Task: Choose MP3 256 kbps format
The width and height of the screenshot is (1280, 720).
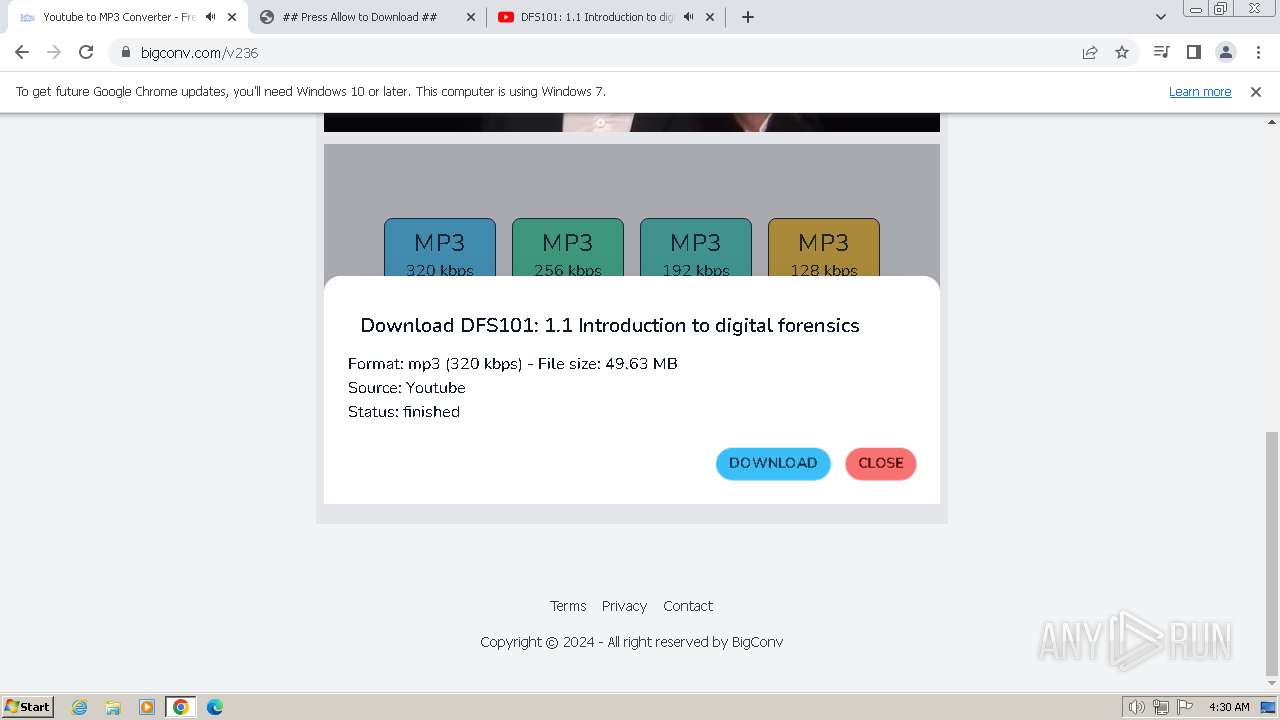Action: coord(568,248)
